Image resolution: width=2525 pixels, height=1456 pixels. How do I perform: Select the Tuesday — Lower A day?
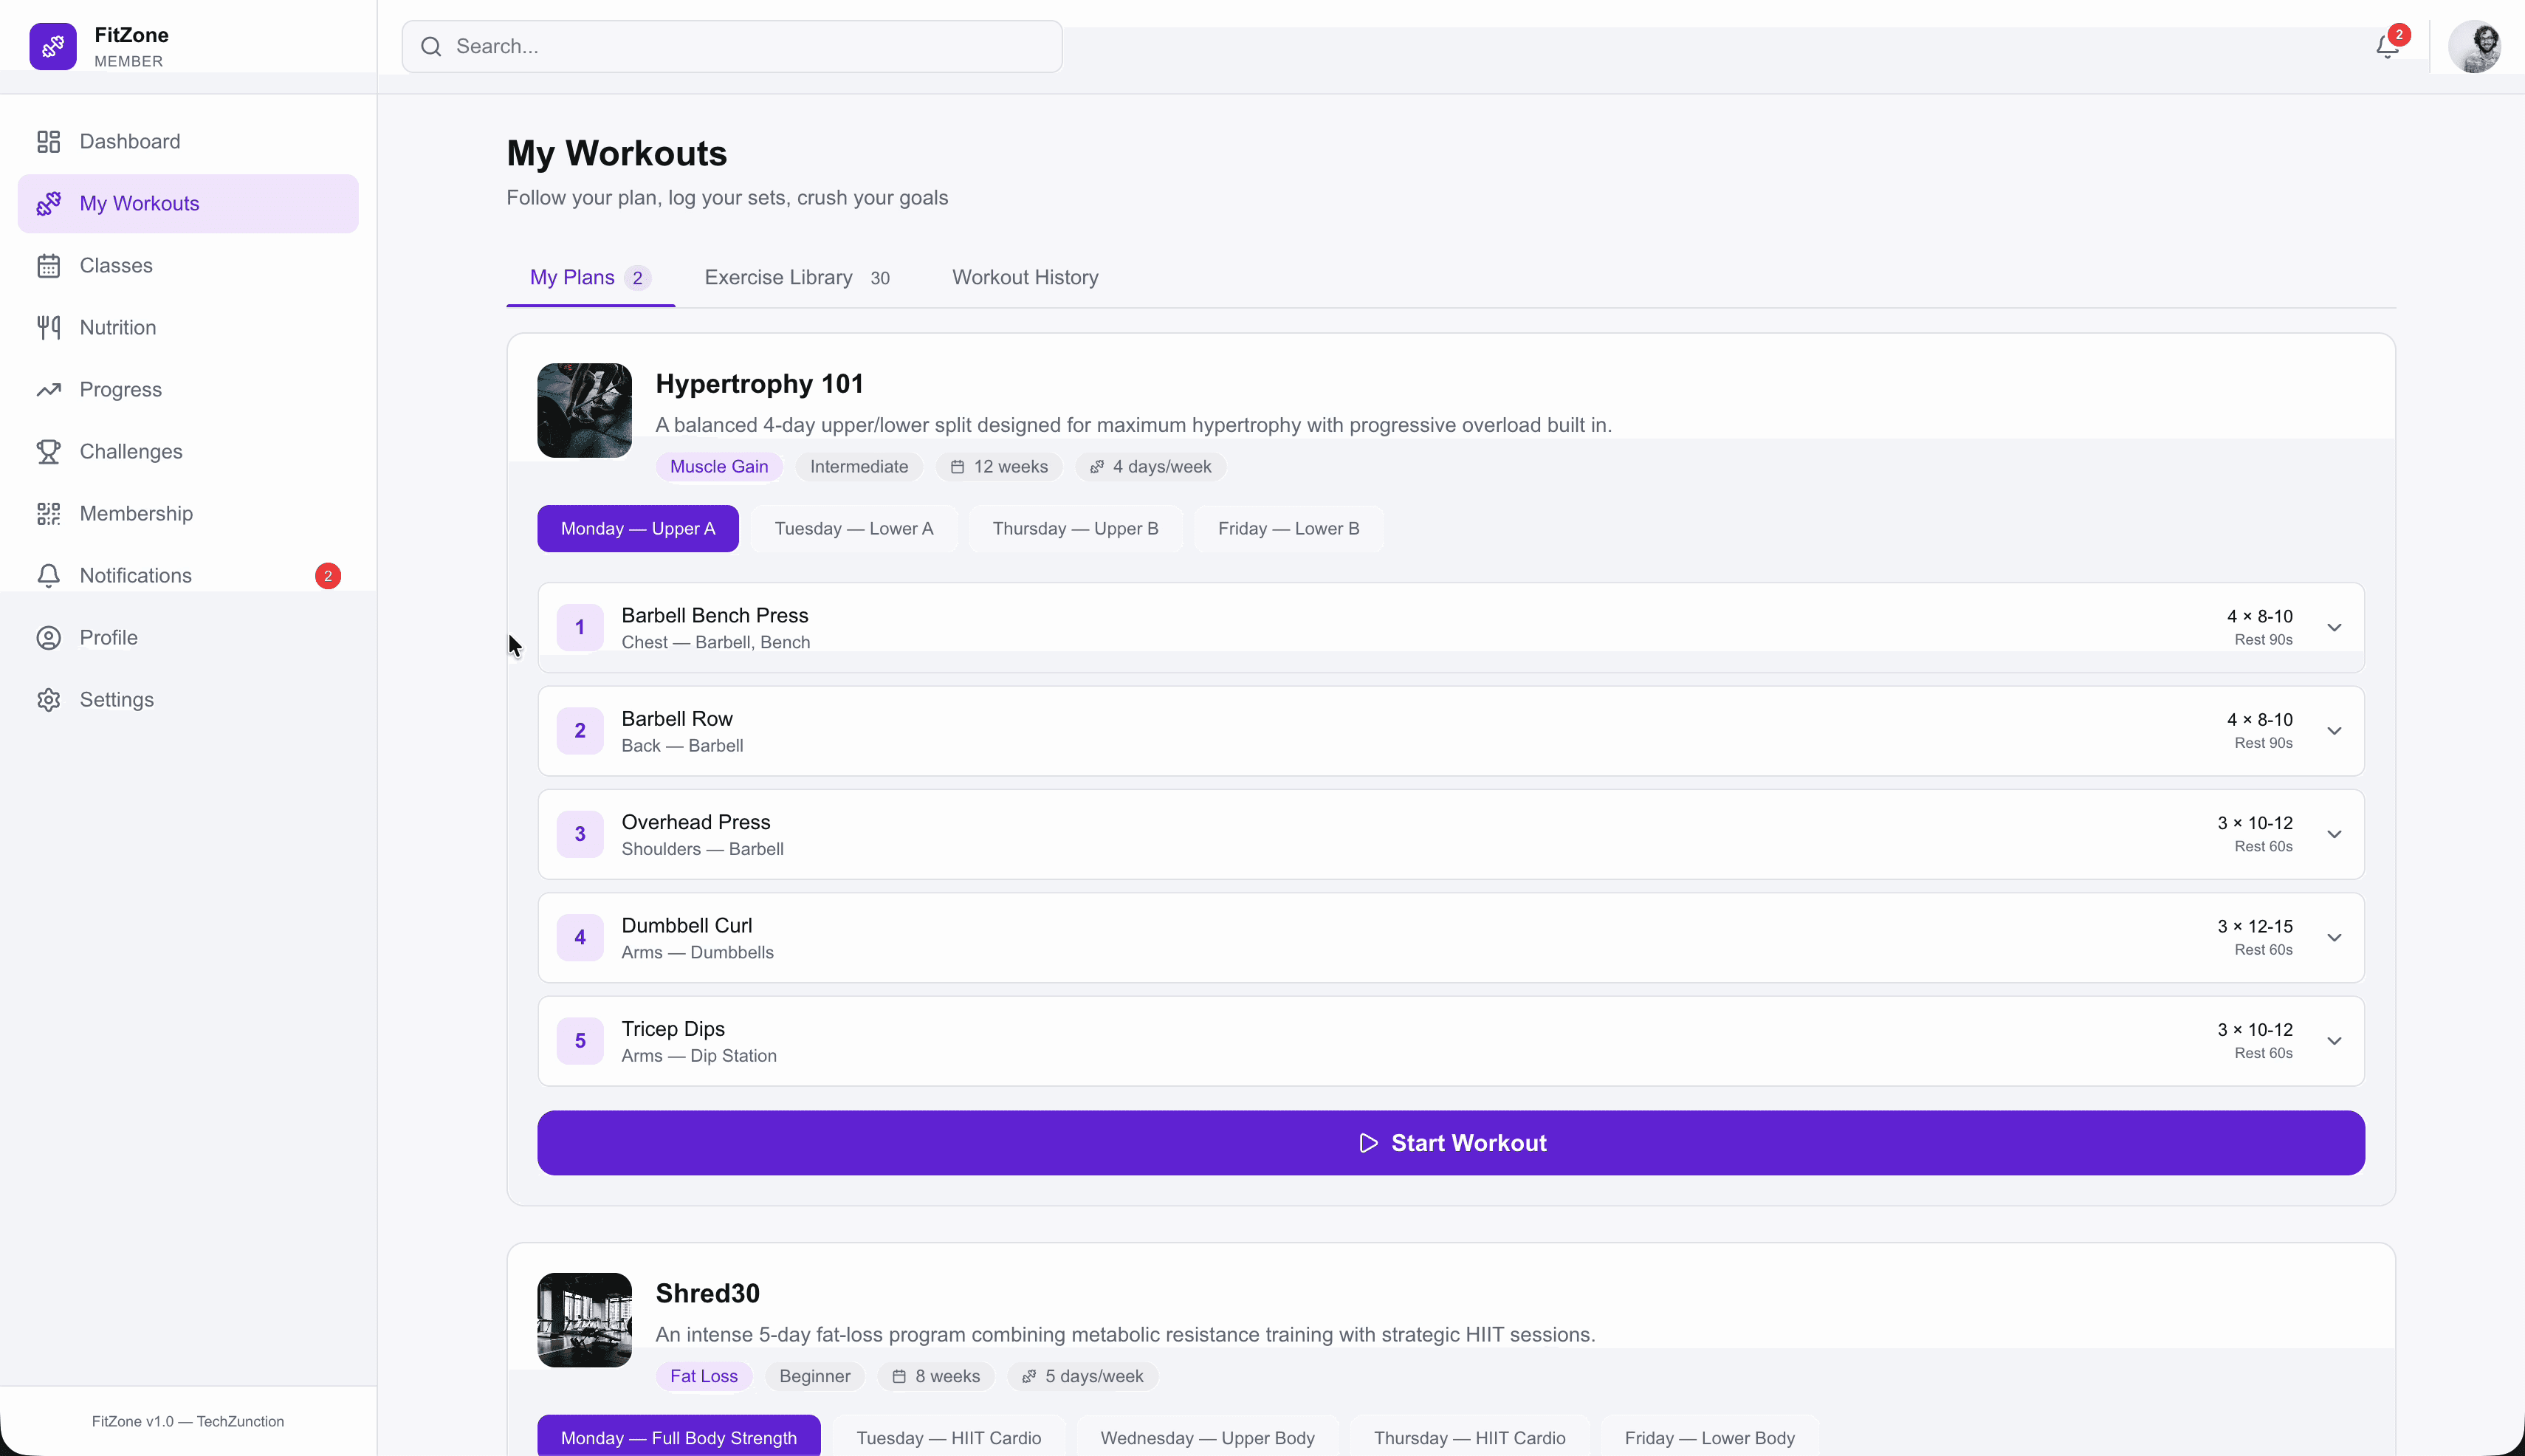coord(853,528)
